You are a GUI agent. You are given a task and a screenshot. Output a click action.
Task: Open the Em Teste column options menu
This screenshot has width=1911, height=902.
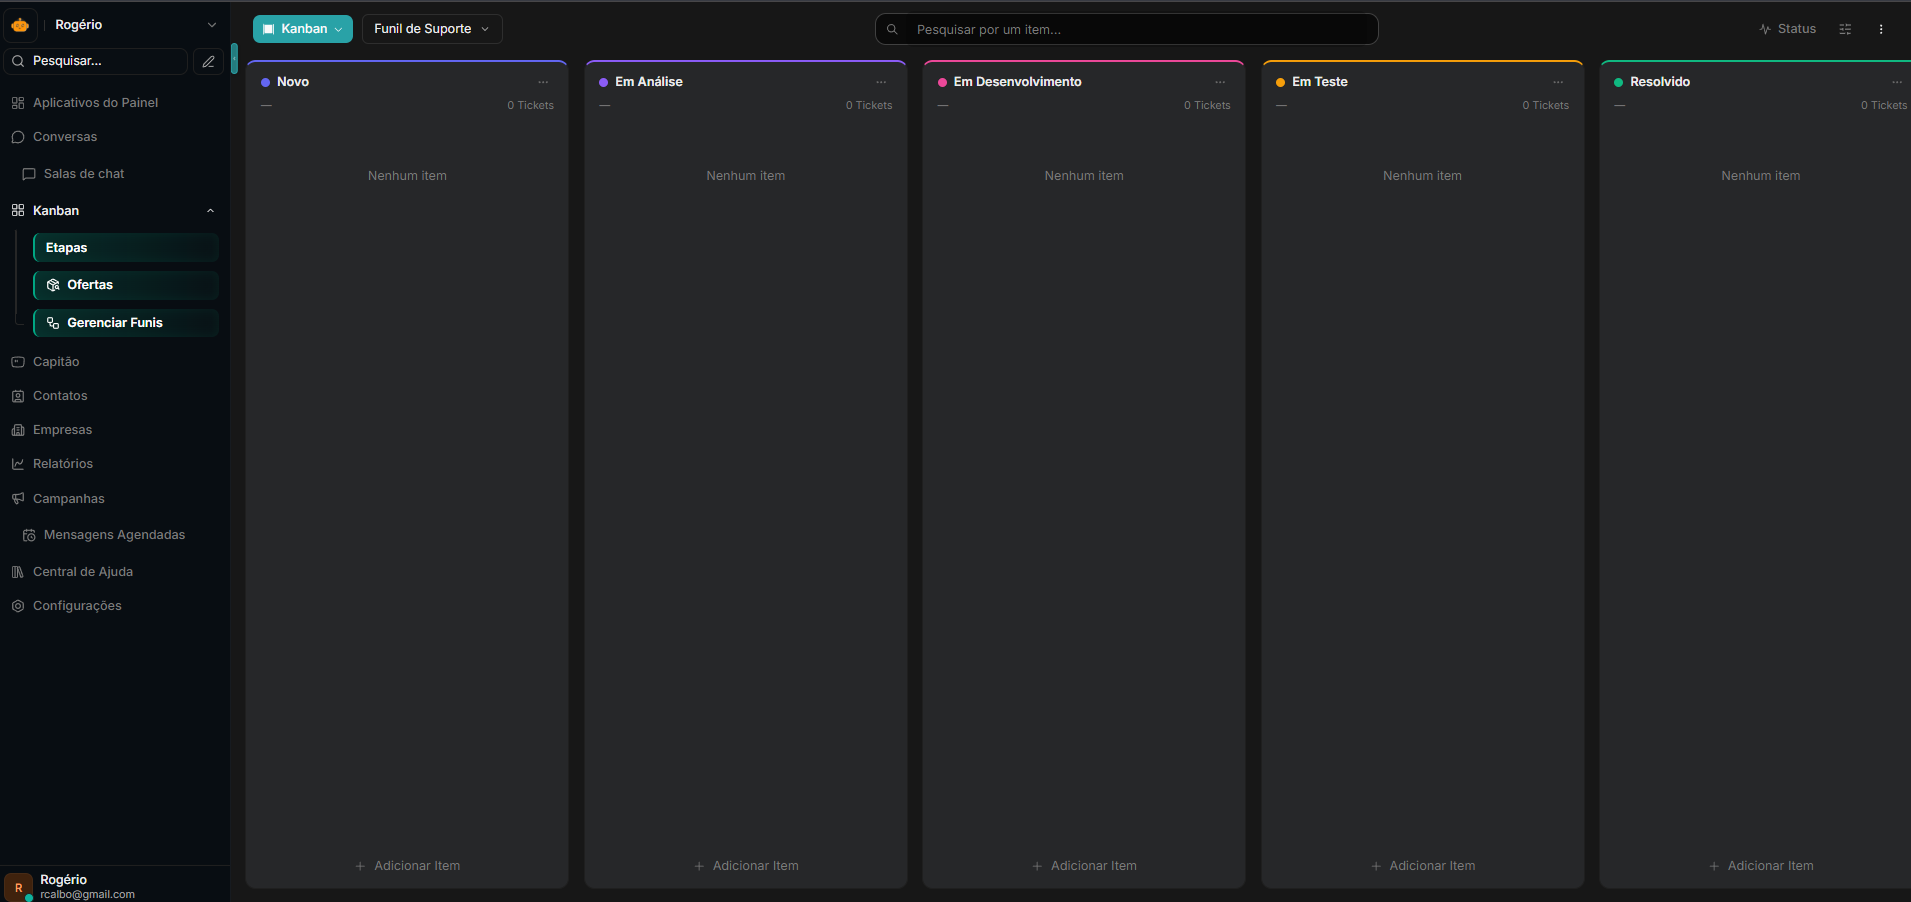pyautogui.click(x=1558, y=82)
